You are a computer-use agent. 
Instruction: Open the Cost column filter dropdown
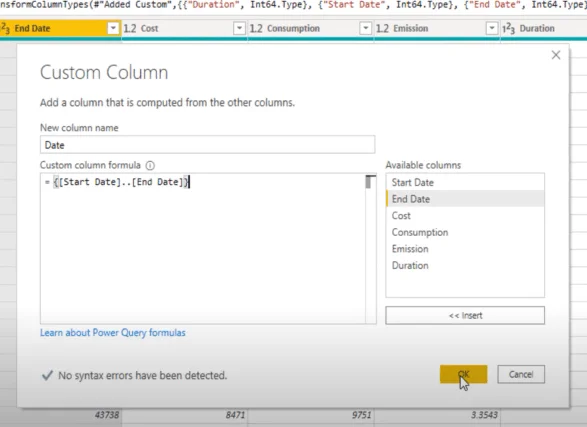tap(239, 28)
